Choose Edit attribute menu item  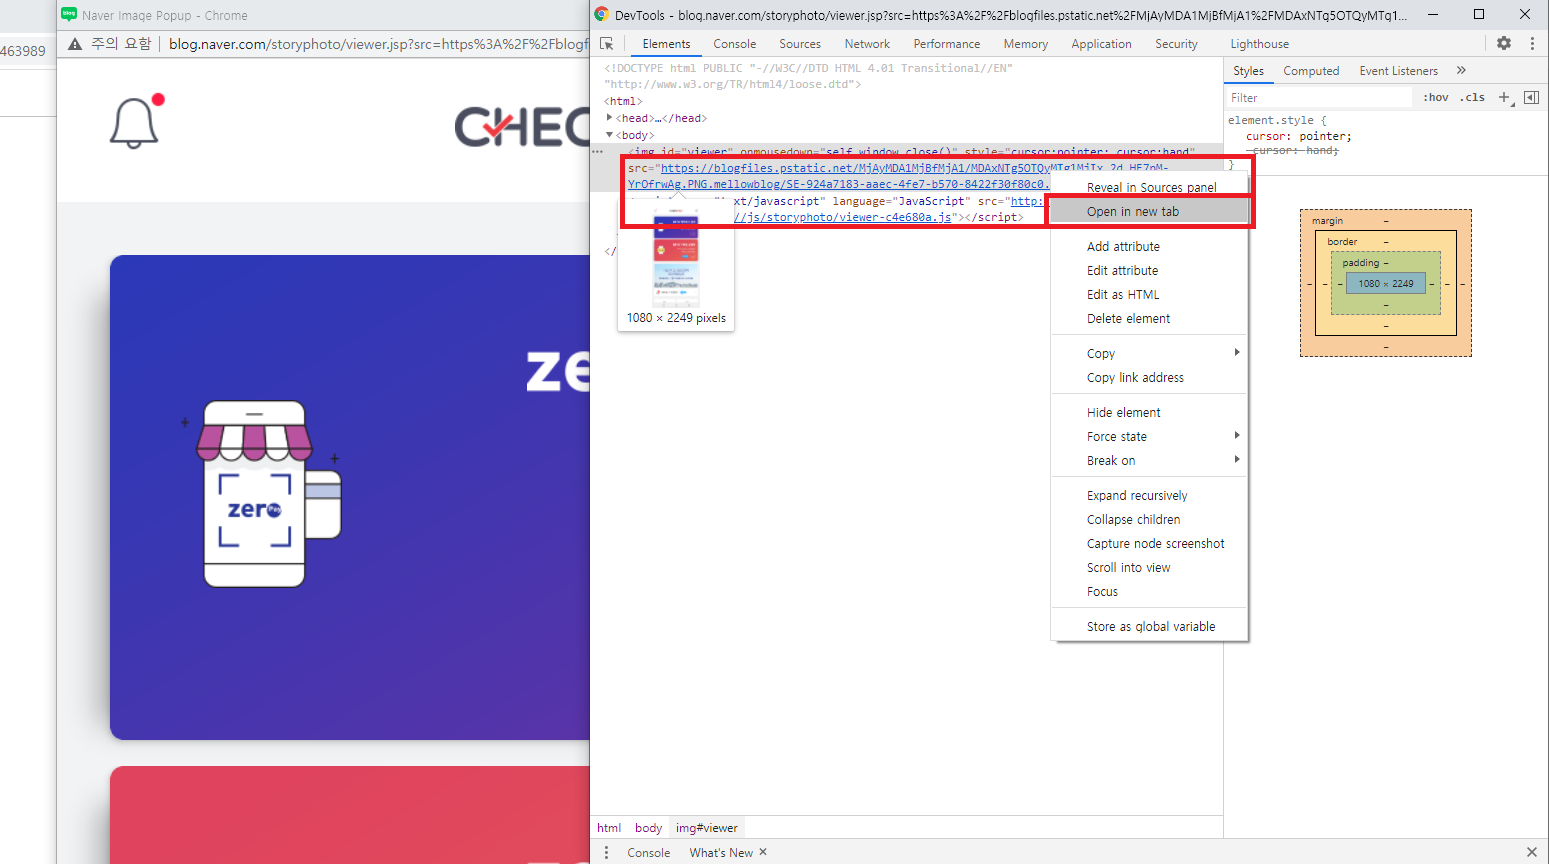pos(1149,270)
